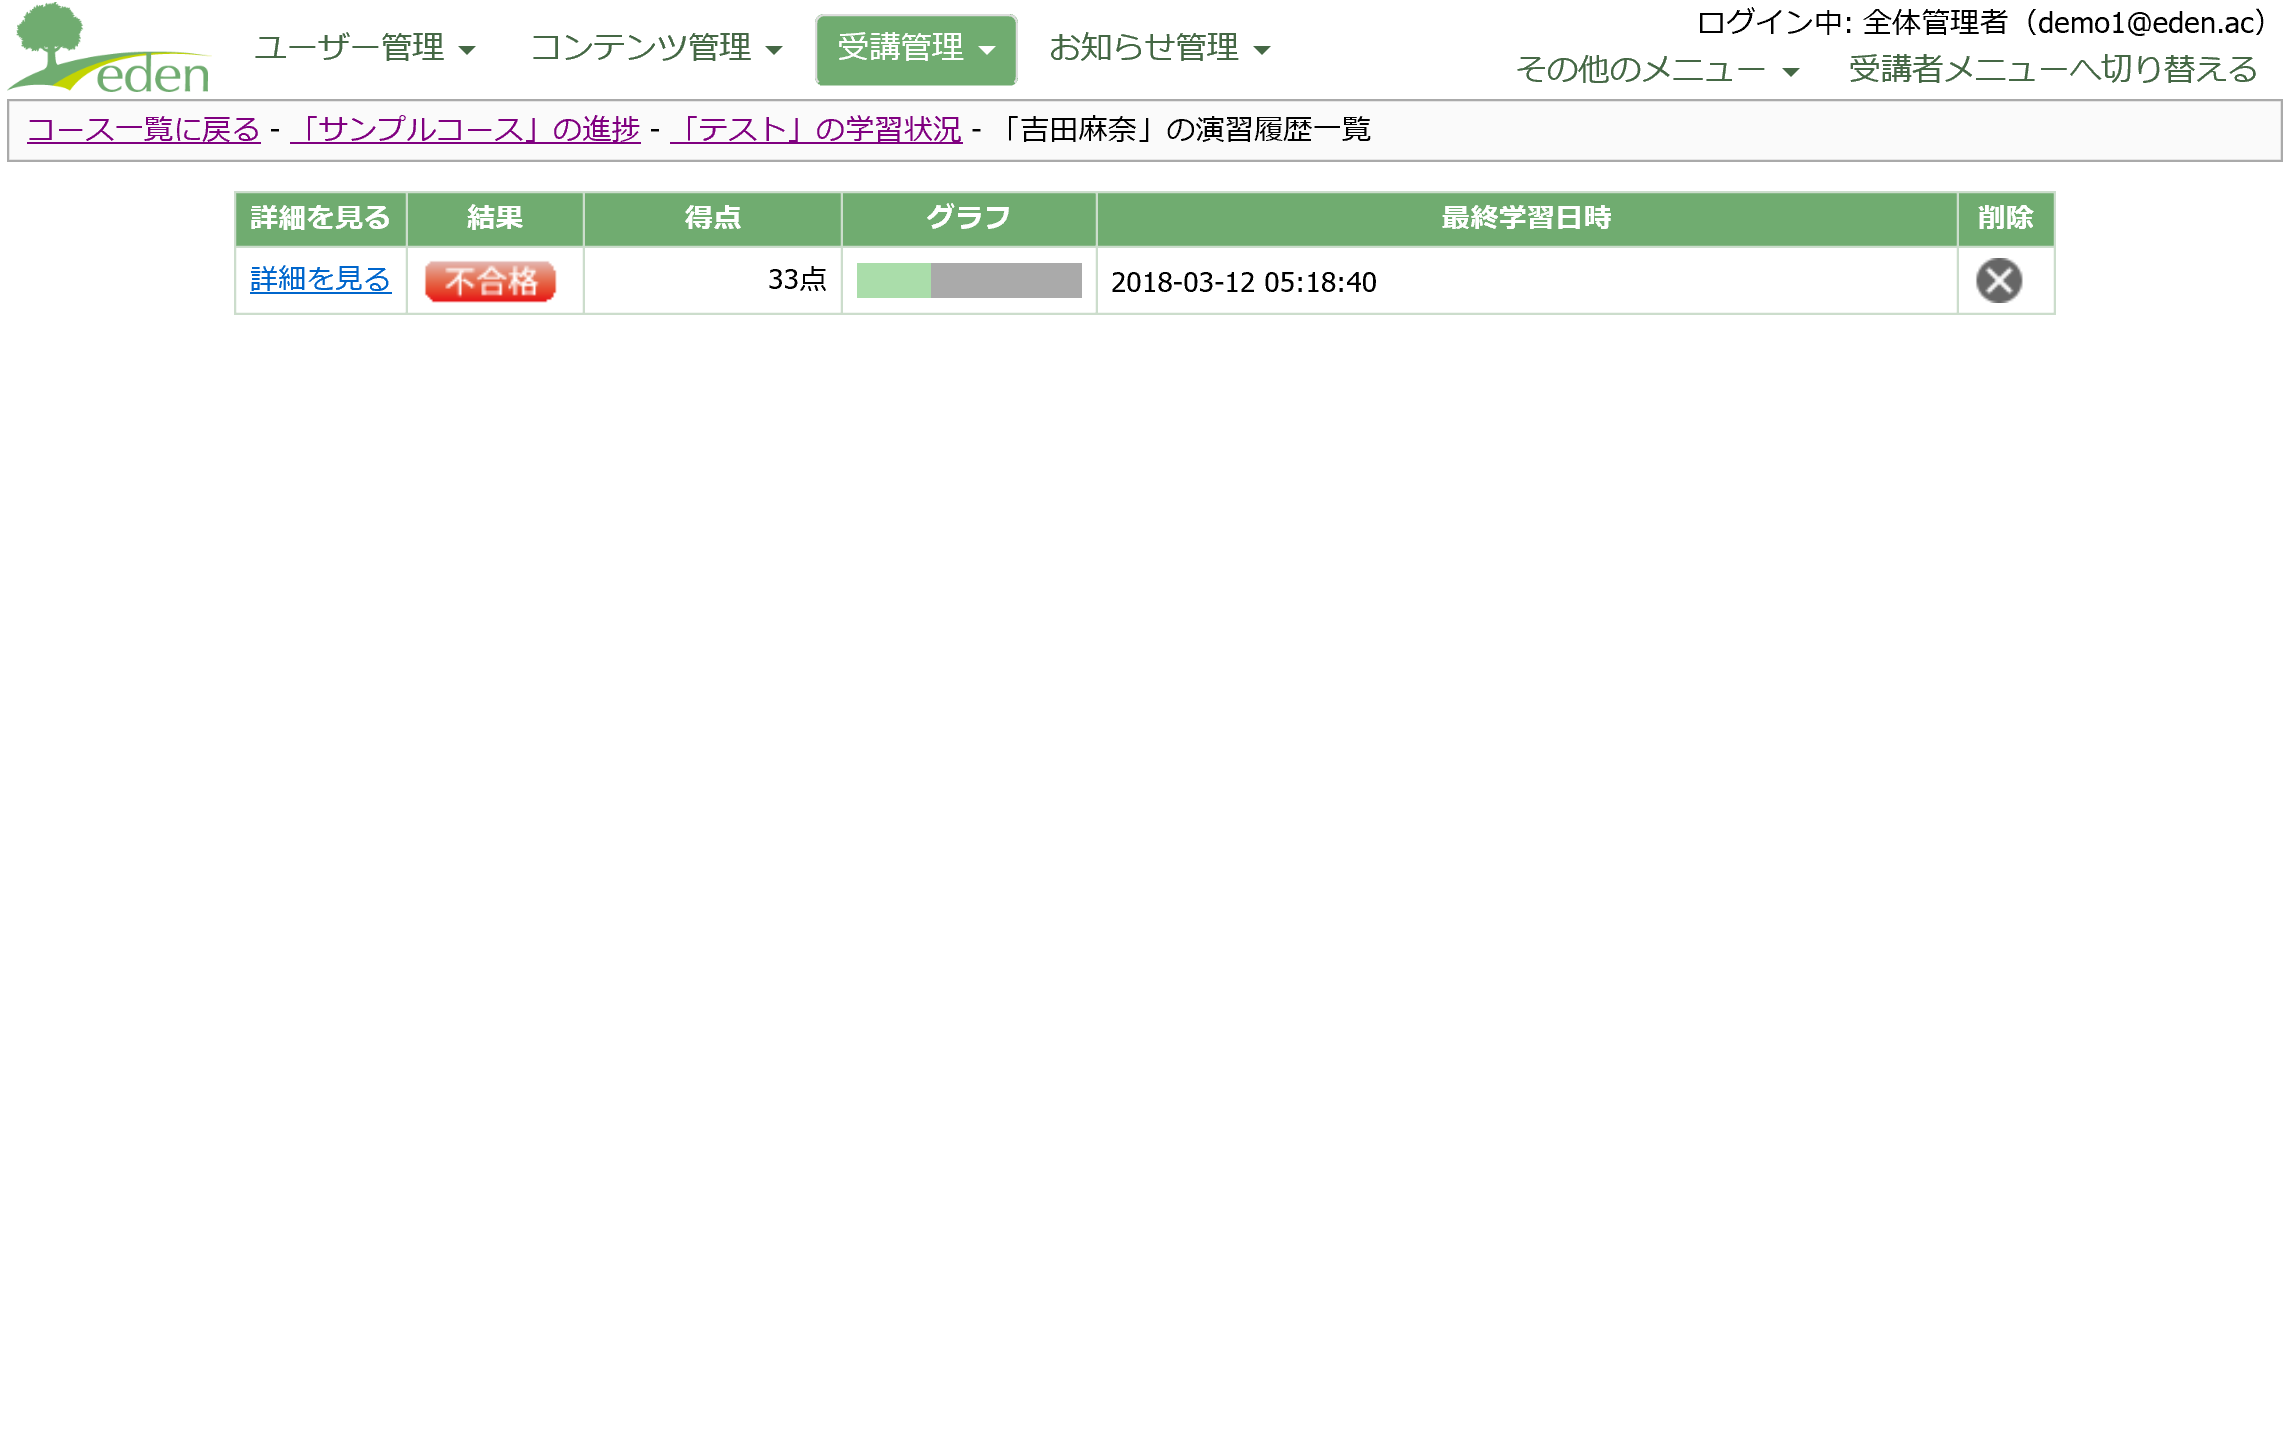
Task: Click the score progress bar graph
Action: click(x=969, y=280)
